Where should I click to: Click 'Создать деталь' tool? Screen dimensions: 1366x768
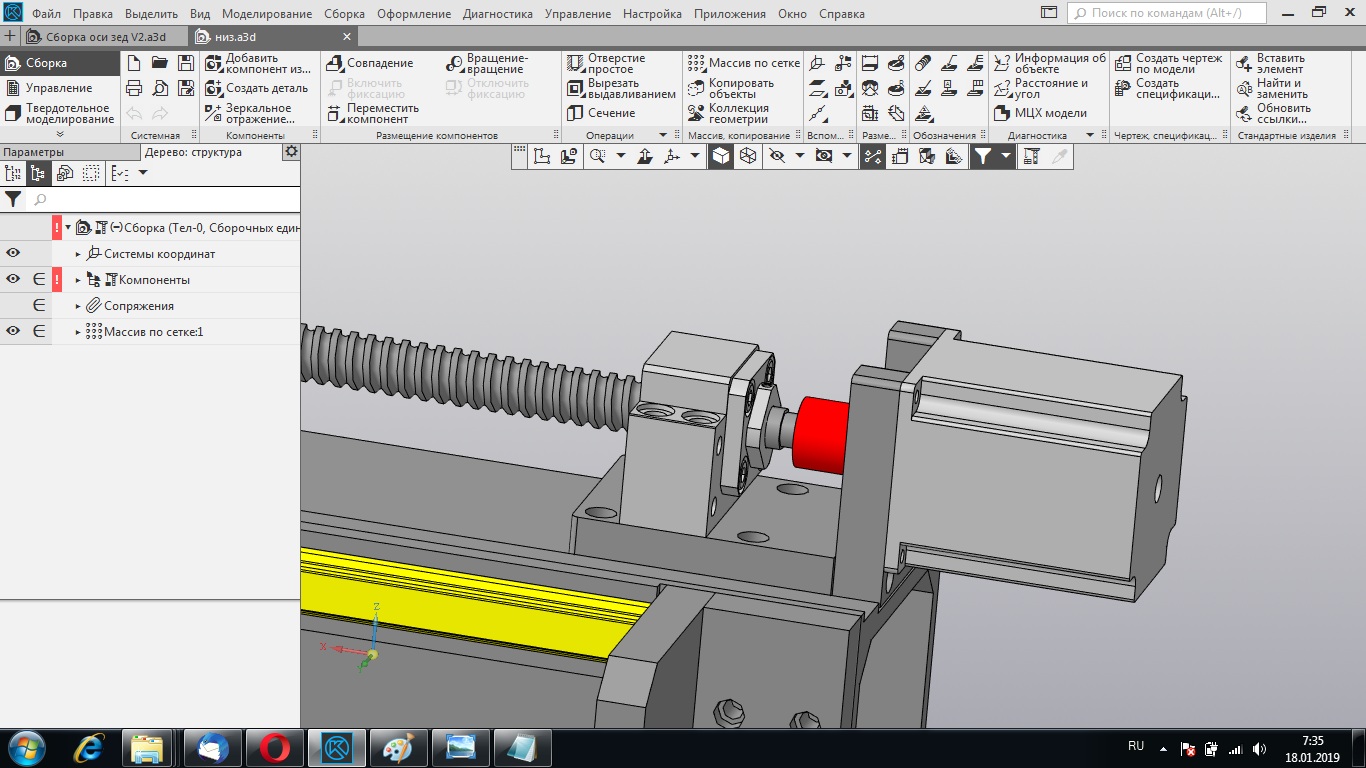click(x=256, y=88)
